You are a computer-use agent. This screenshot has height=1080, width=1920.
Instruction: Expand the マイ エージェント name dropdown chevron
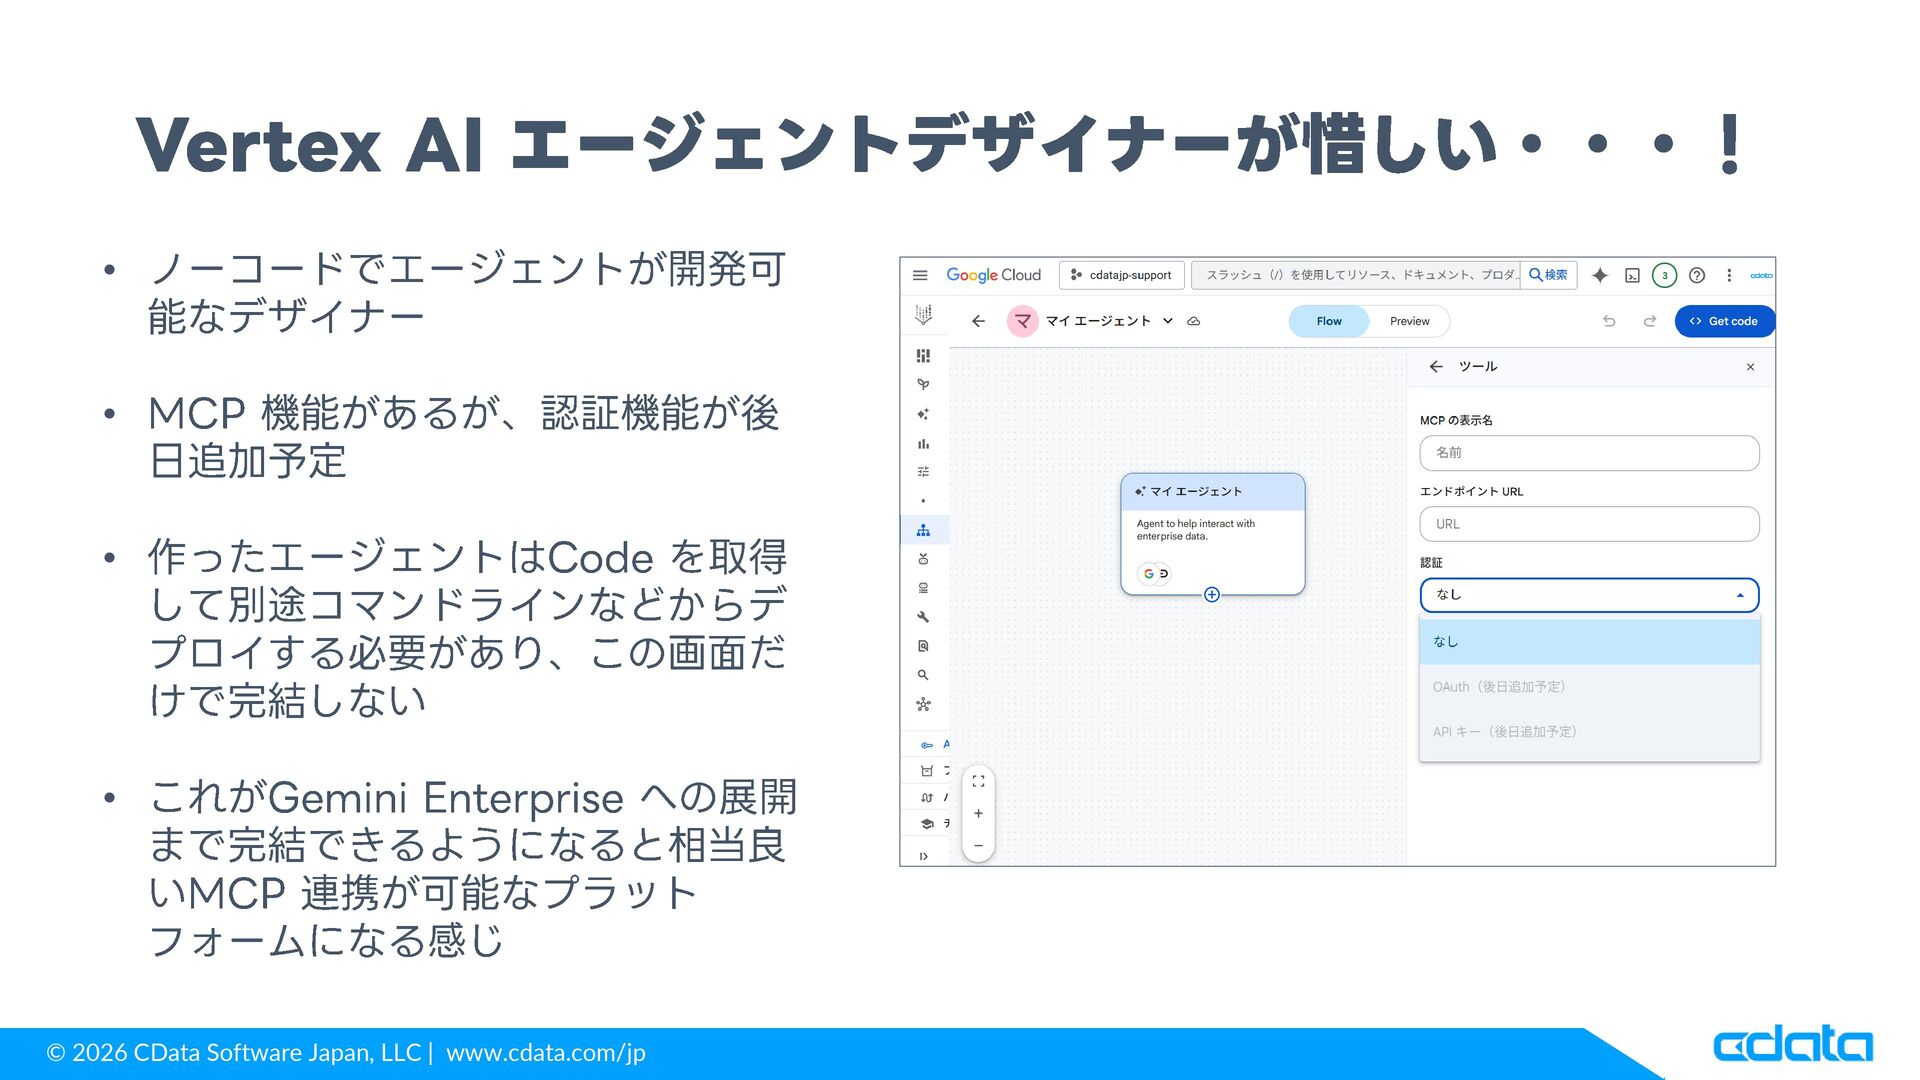coord(1167,321)
